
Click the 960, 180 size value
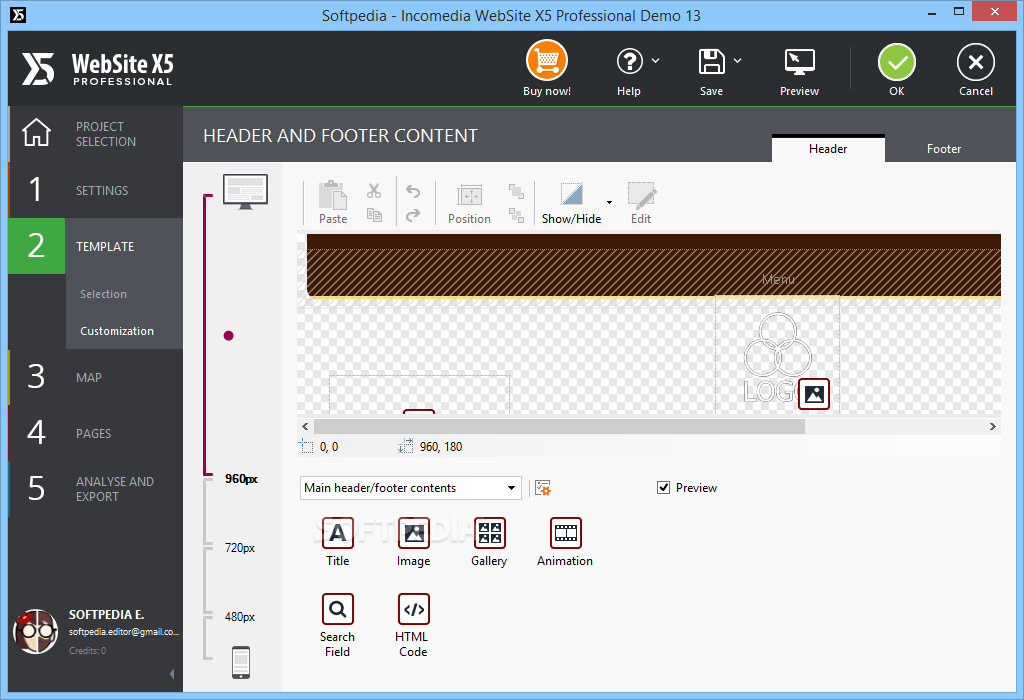(441, 447)
